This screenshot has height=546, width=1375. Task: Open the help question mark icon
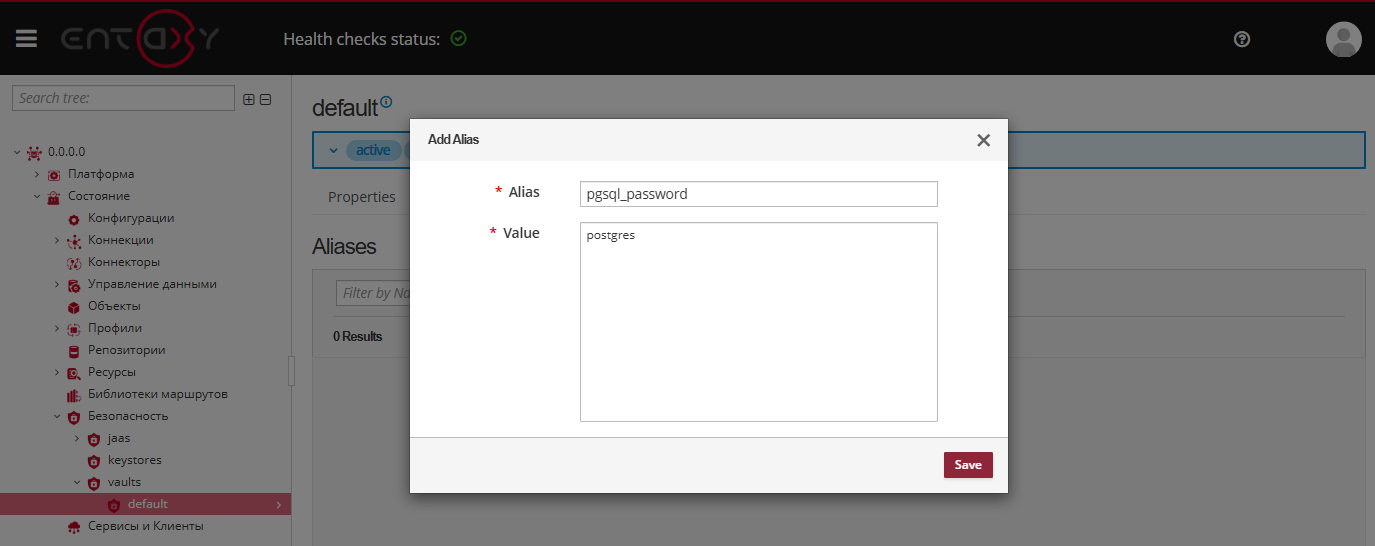pos(1242,39)
